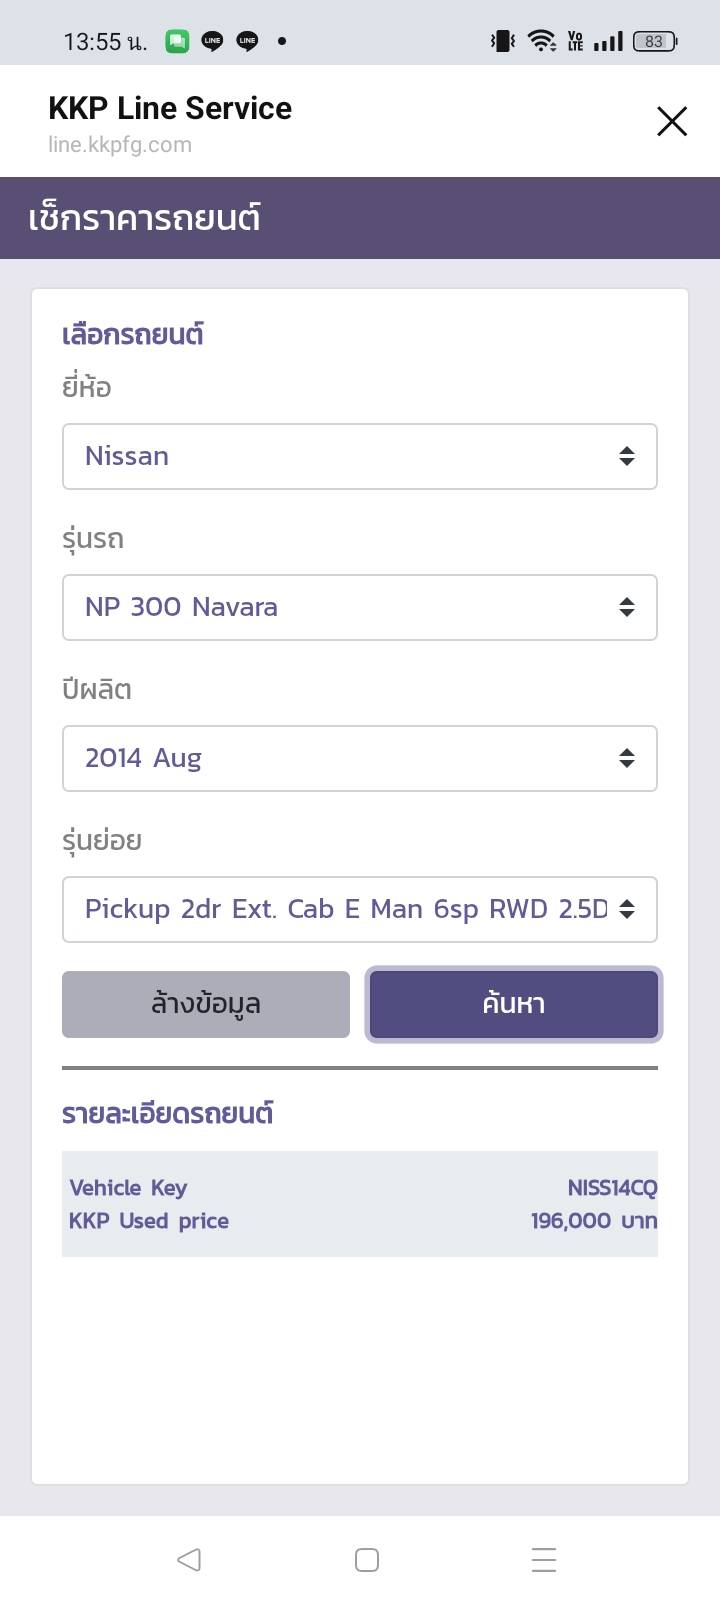
Task: Tap the Android home square icon
Action: [367, 1559]
